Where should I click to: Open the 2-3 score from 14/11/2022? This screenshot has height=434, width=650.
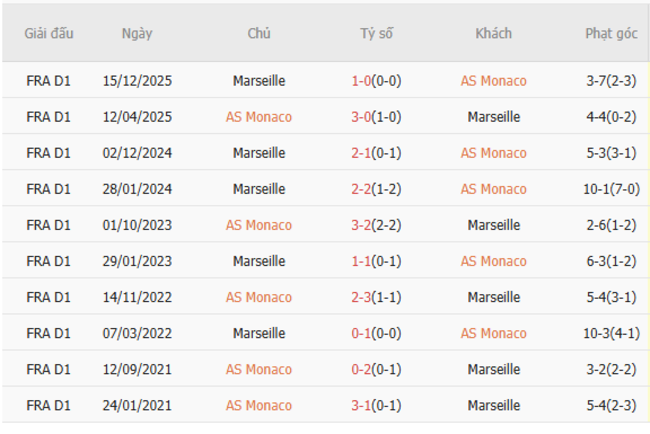(361, 297)
